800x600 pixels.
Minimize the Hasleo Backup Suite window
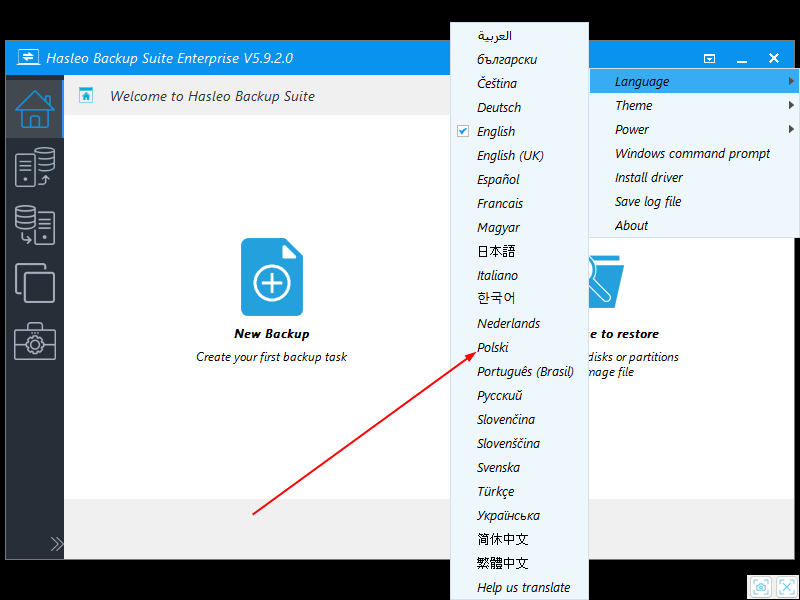click(742, 60)
